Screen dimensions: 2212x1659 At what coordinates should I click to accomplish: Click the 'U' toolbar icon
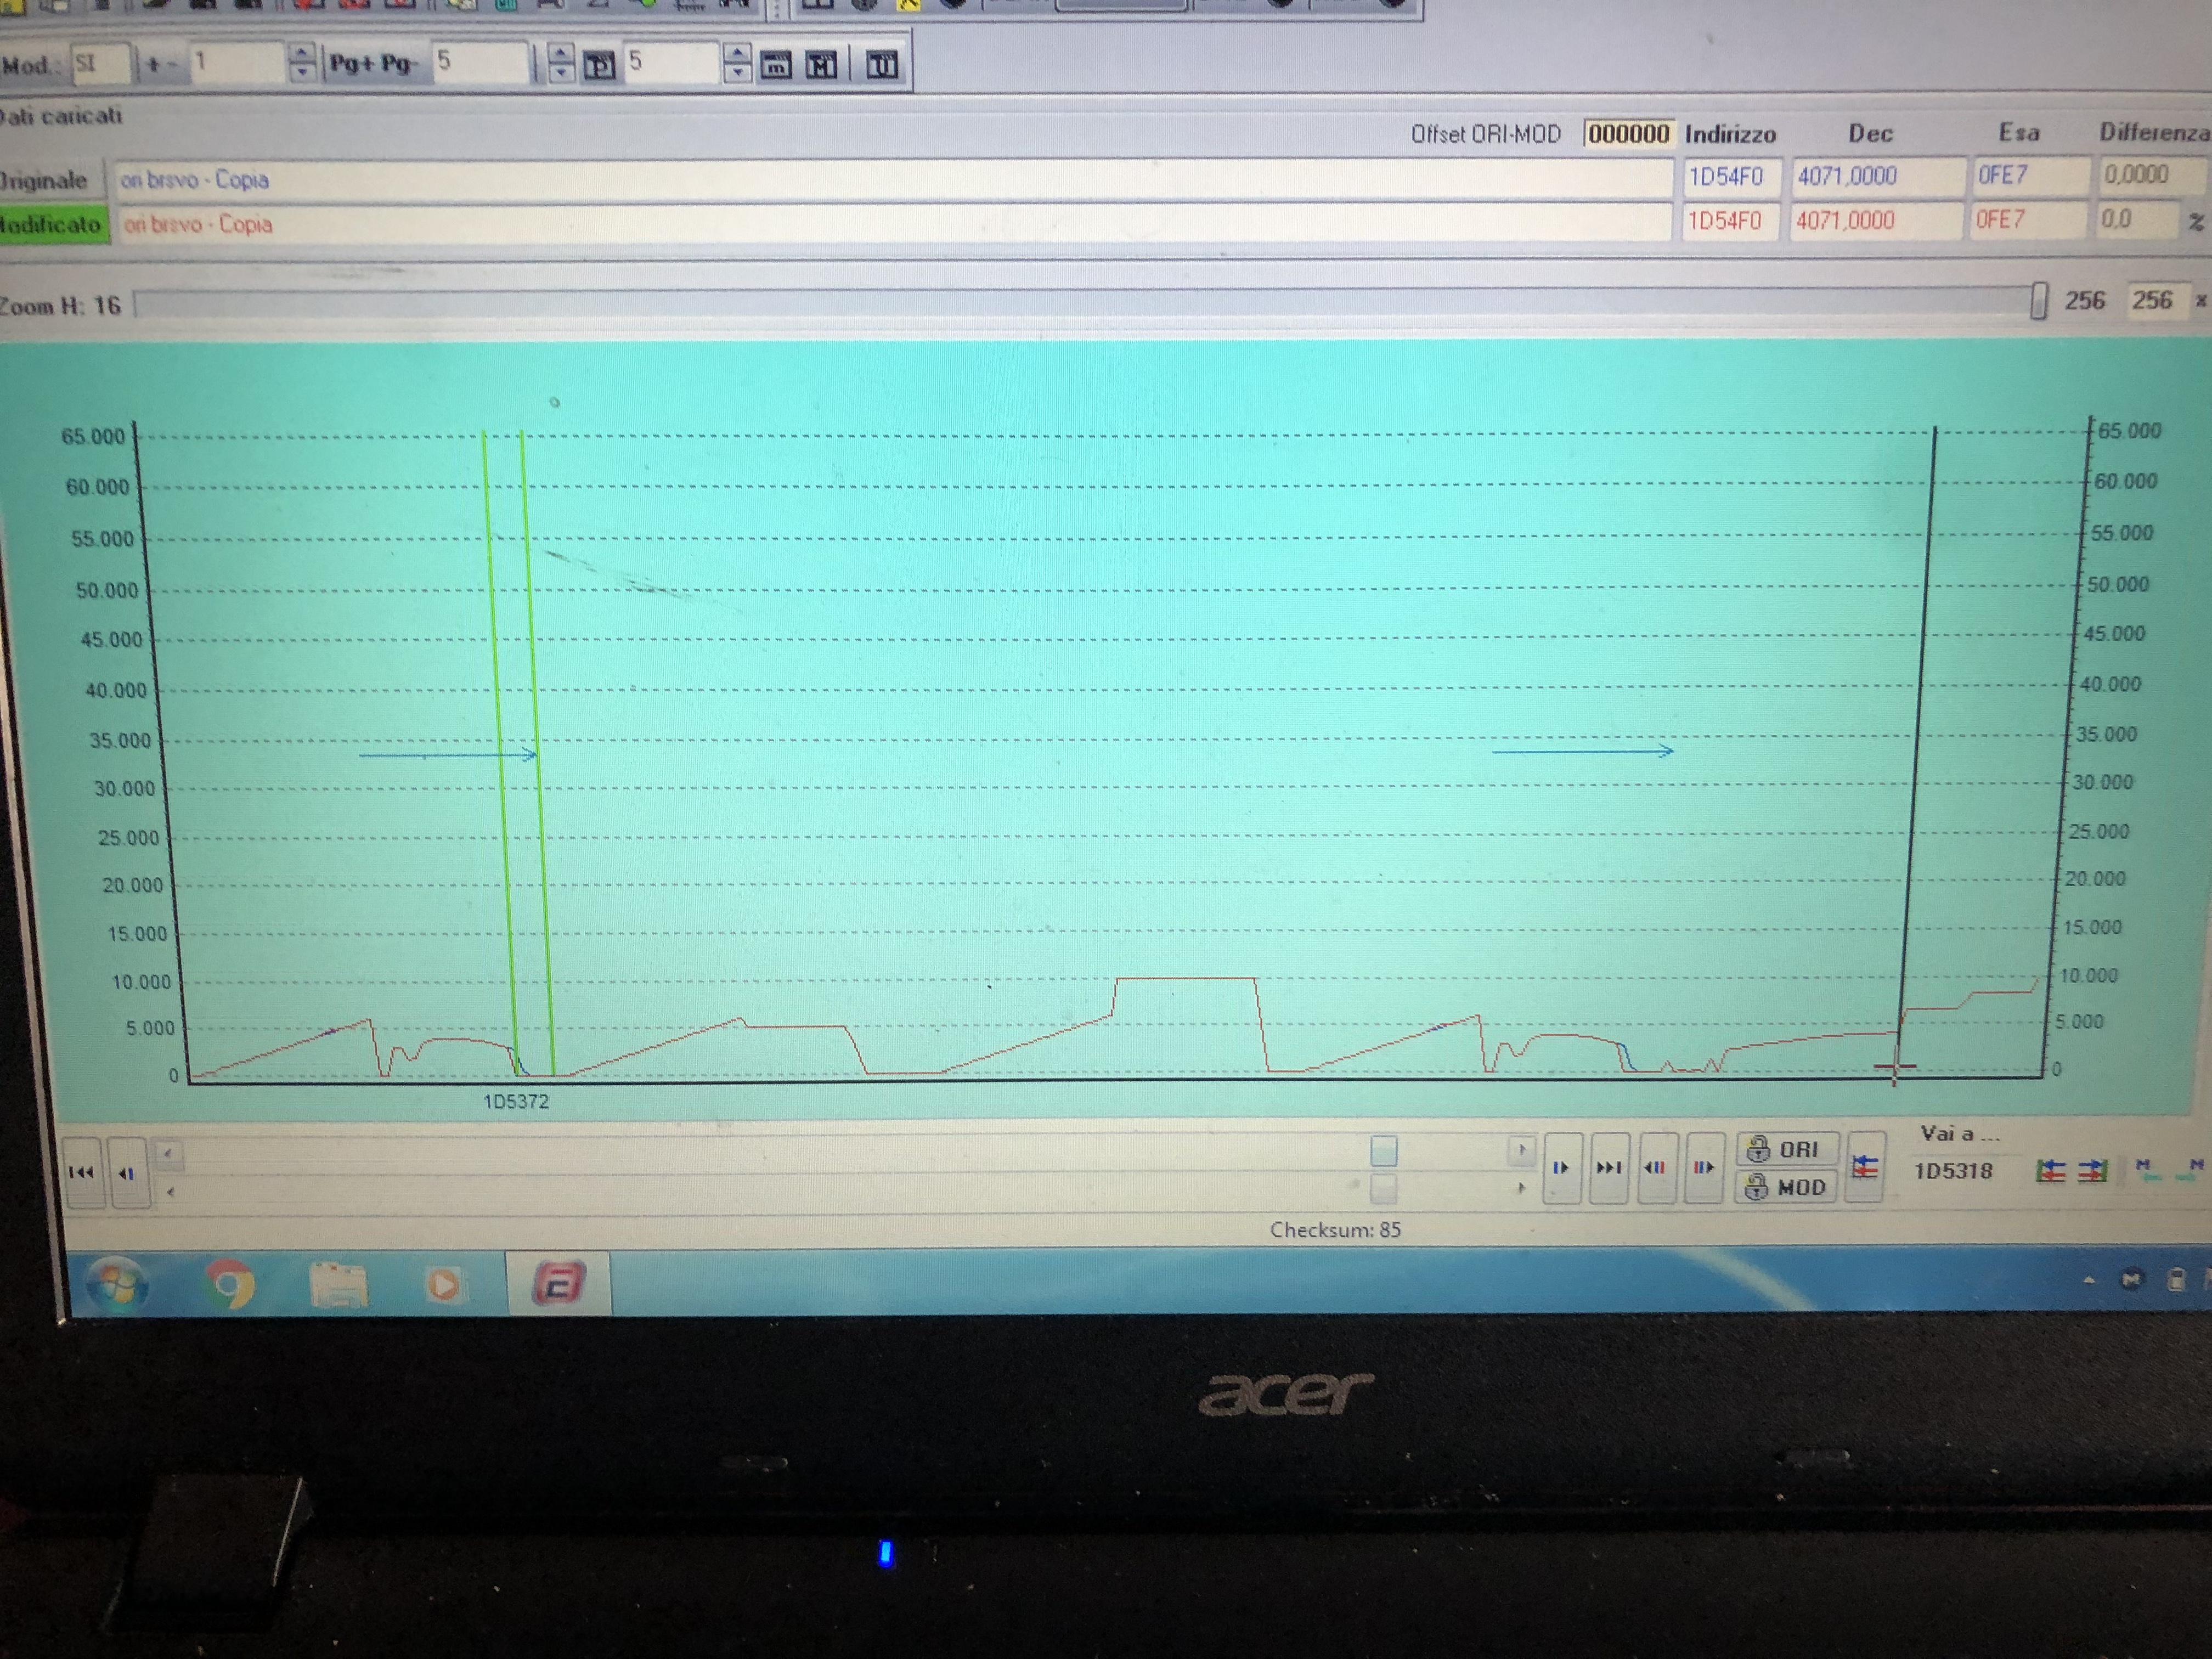coord(881,66)
